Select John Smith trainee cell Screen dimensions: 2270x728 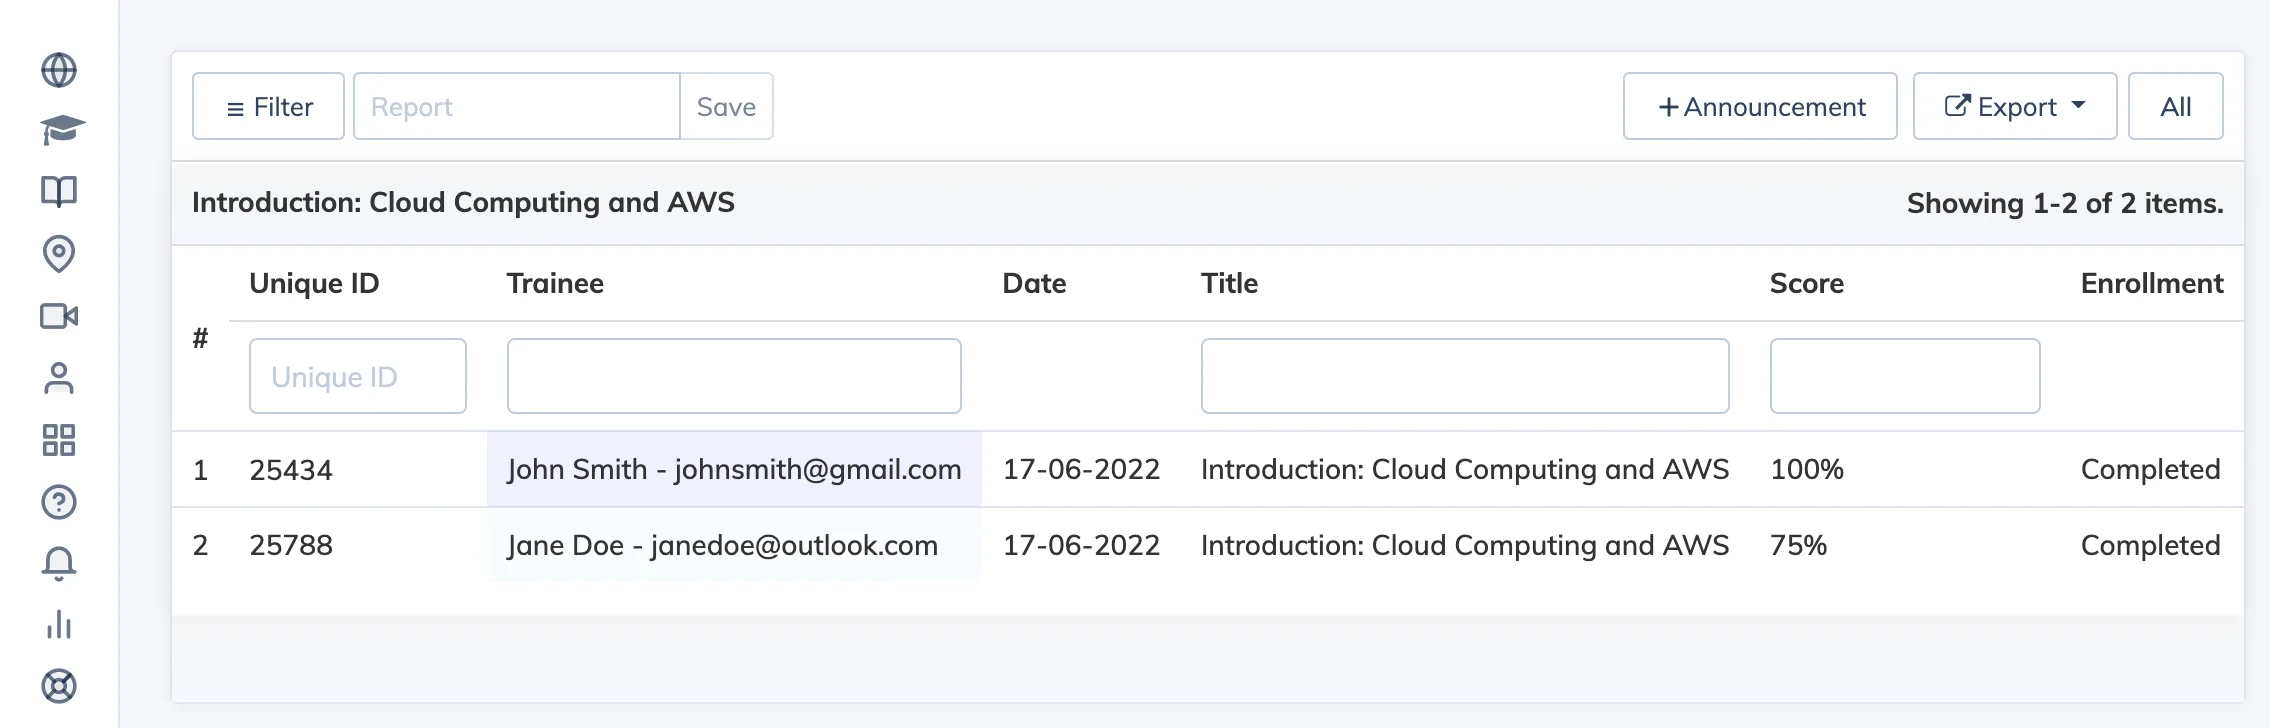tap(734, 469)
